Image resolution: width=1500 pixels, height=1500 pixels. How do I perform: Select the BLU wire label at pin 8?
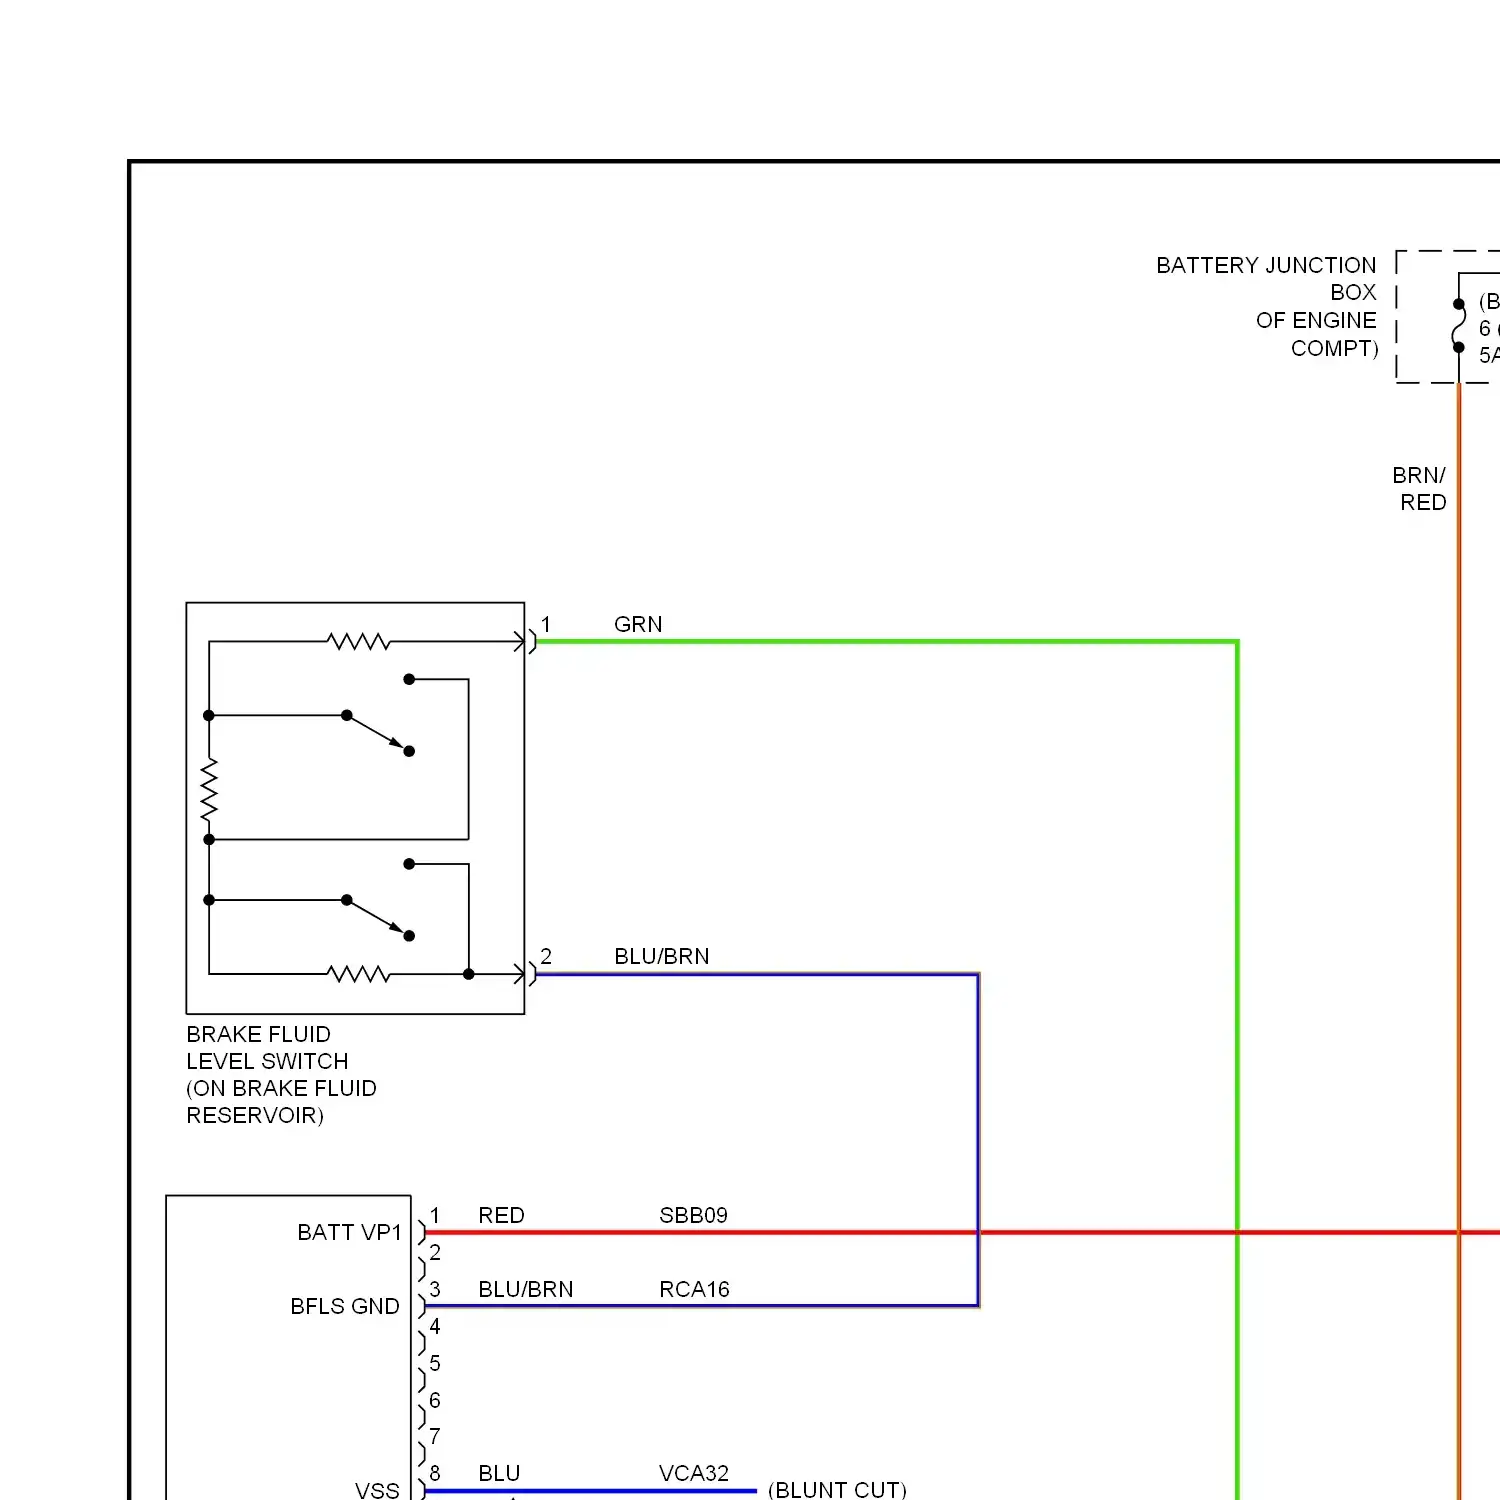coord(499,1473)
